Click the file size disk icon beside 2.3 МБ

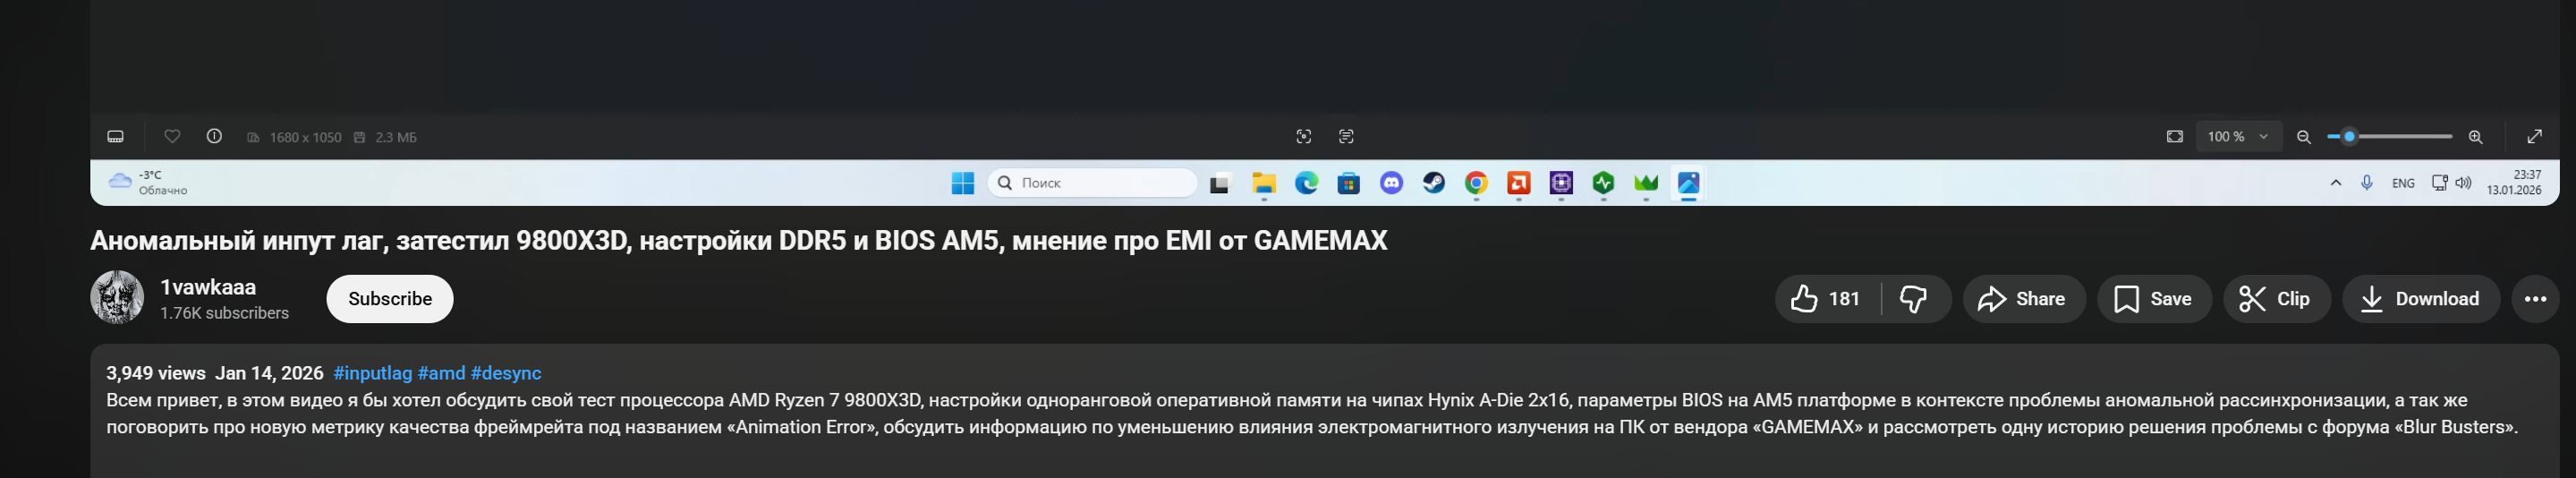point(360,137)
